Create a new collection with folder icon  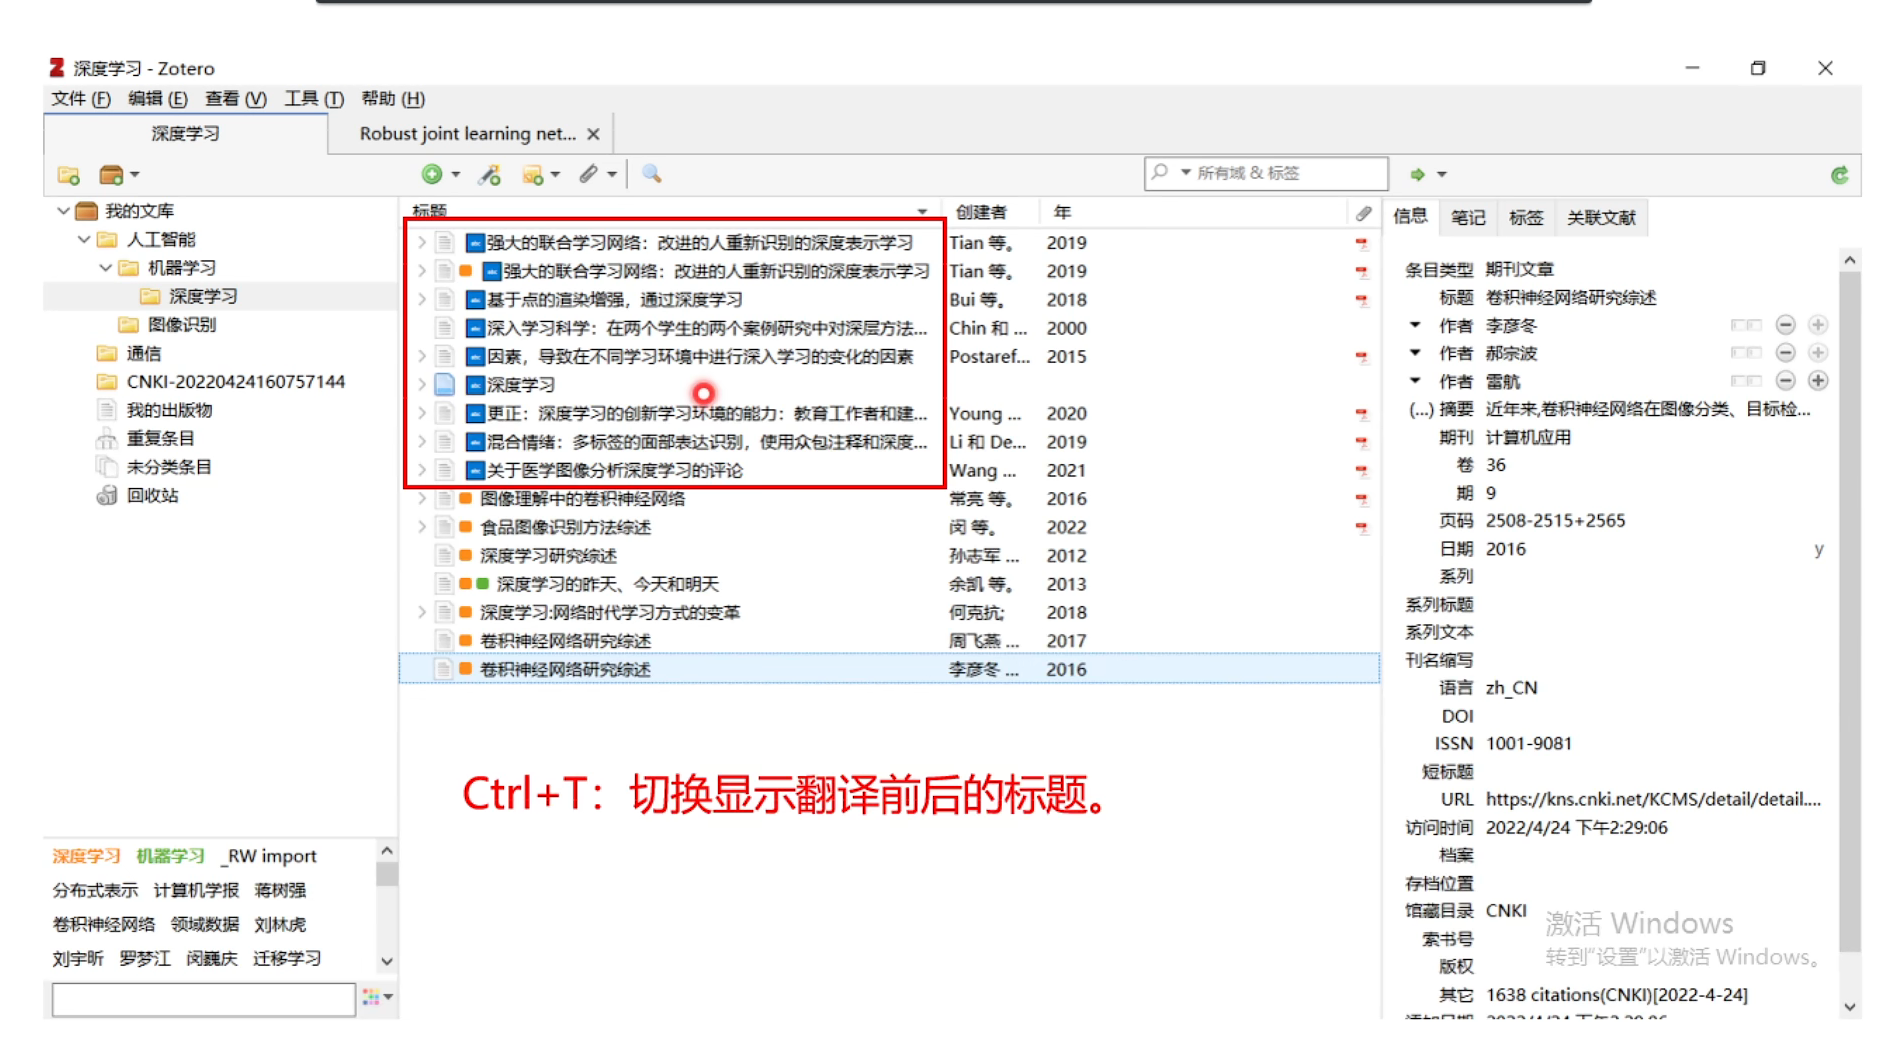tap(66, 174)
